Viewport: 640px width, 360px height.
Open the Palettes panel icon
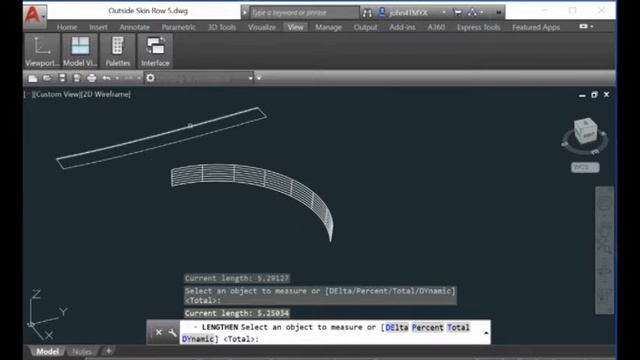[x=118, y=51]
